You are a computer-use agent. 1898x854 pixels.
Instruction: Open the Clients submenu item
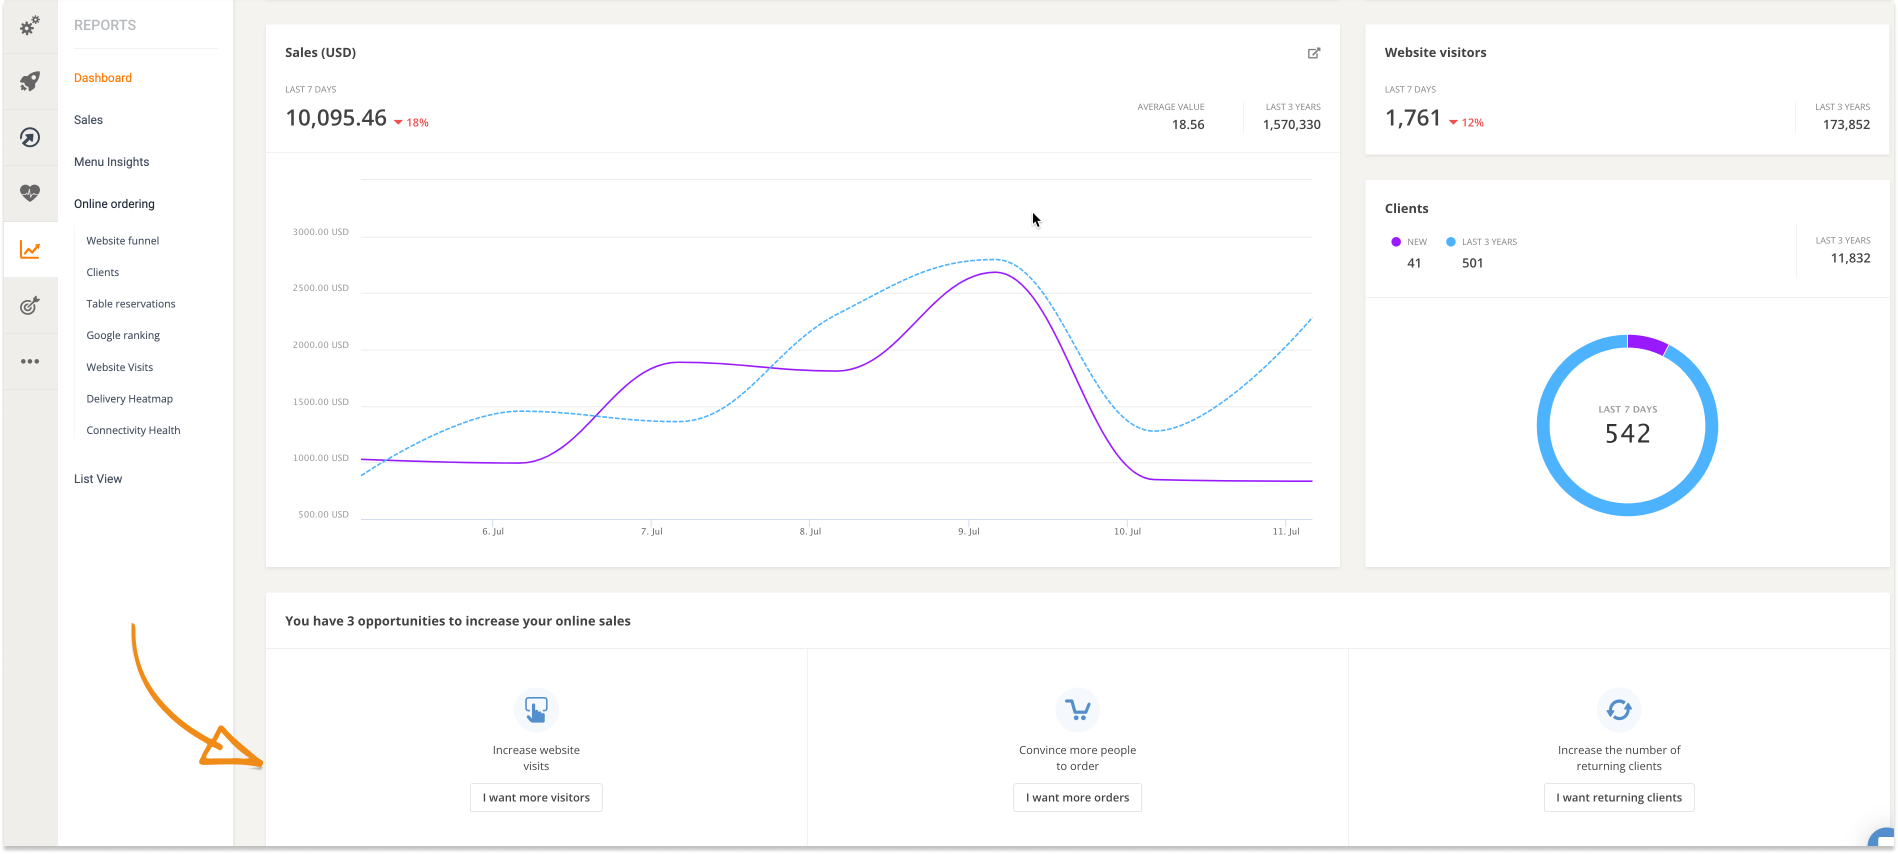tap(103, 272)
